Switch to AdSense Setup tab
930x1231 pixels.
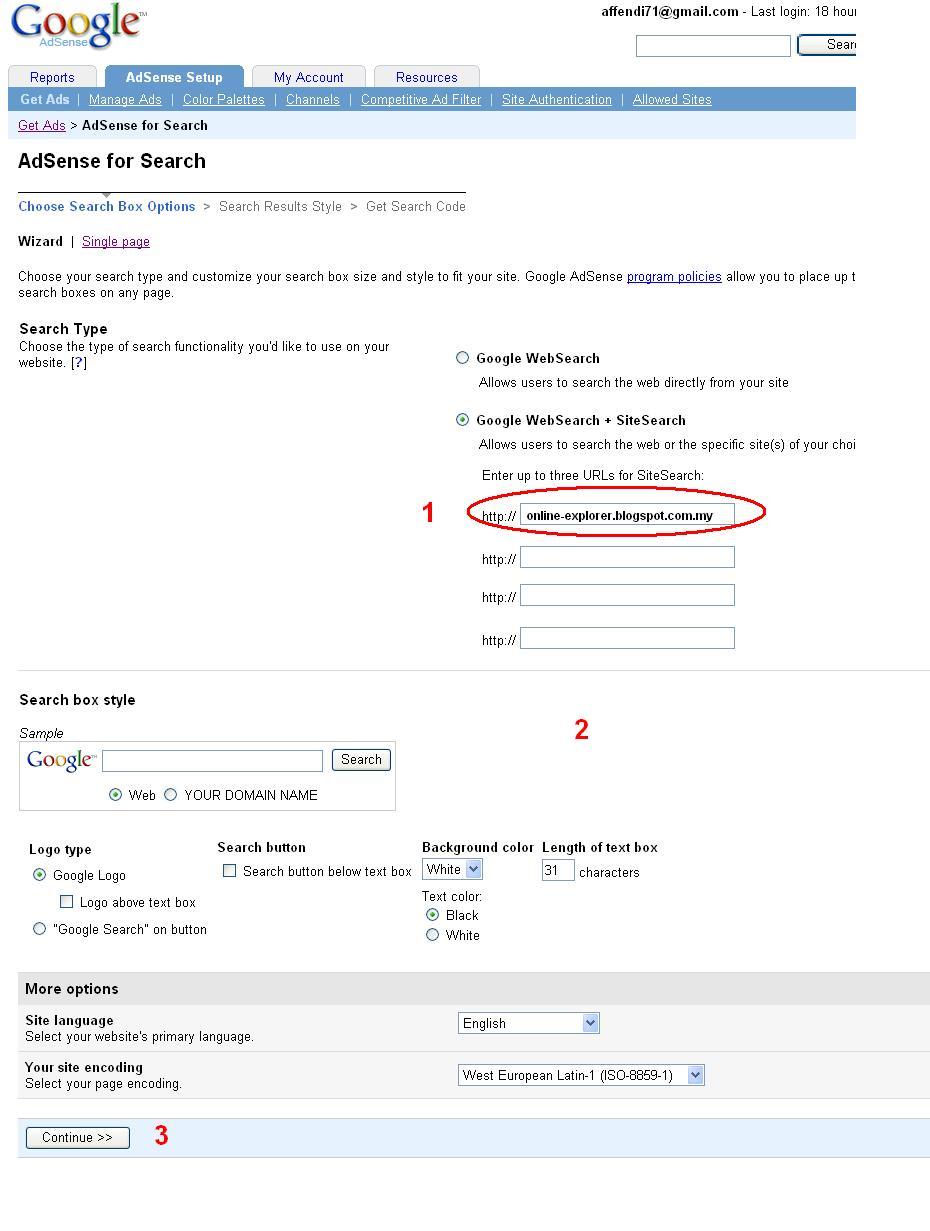[x=174, y=77]
